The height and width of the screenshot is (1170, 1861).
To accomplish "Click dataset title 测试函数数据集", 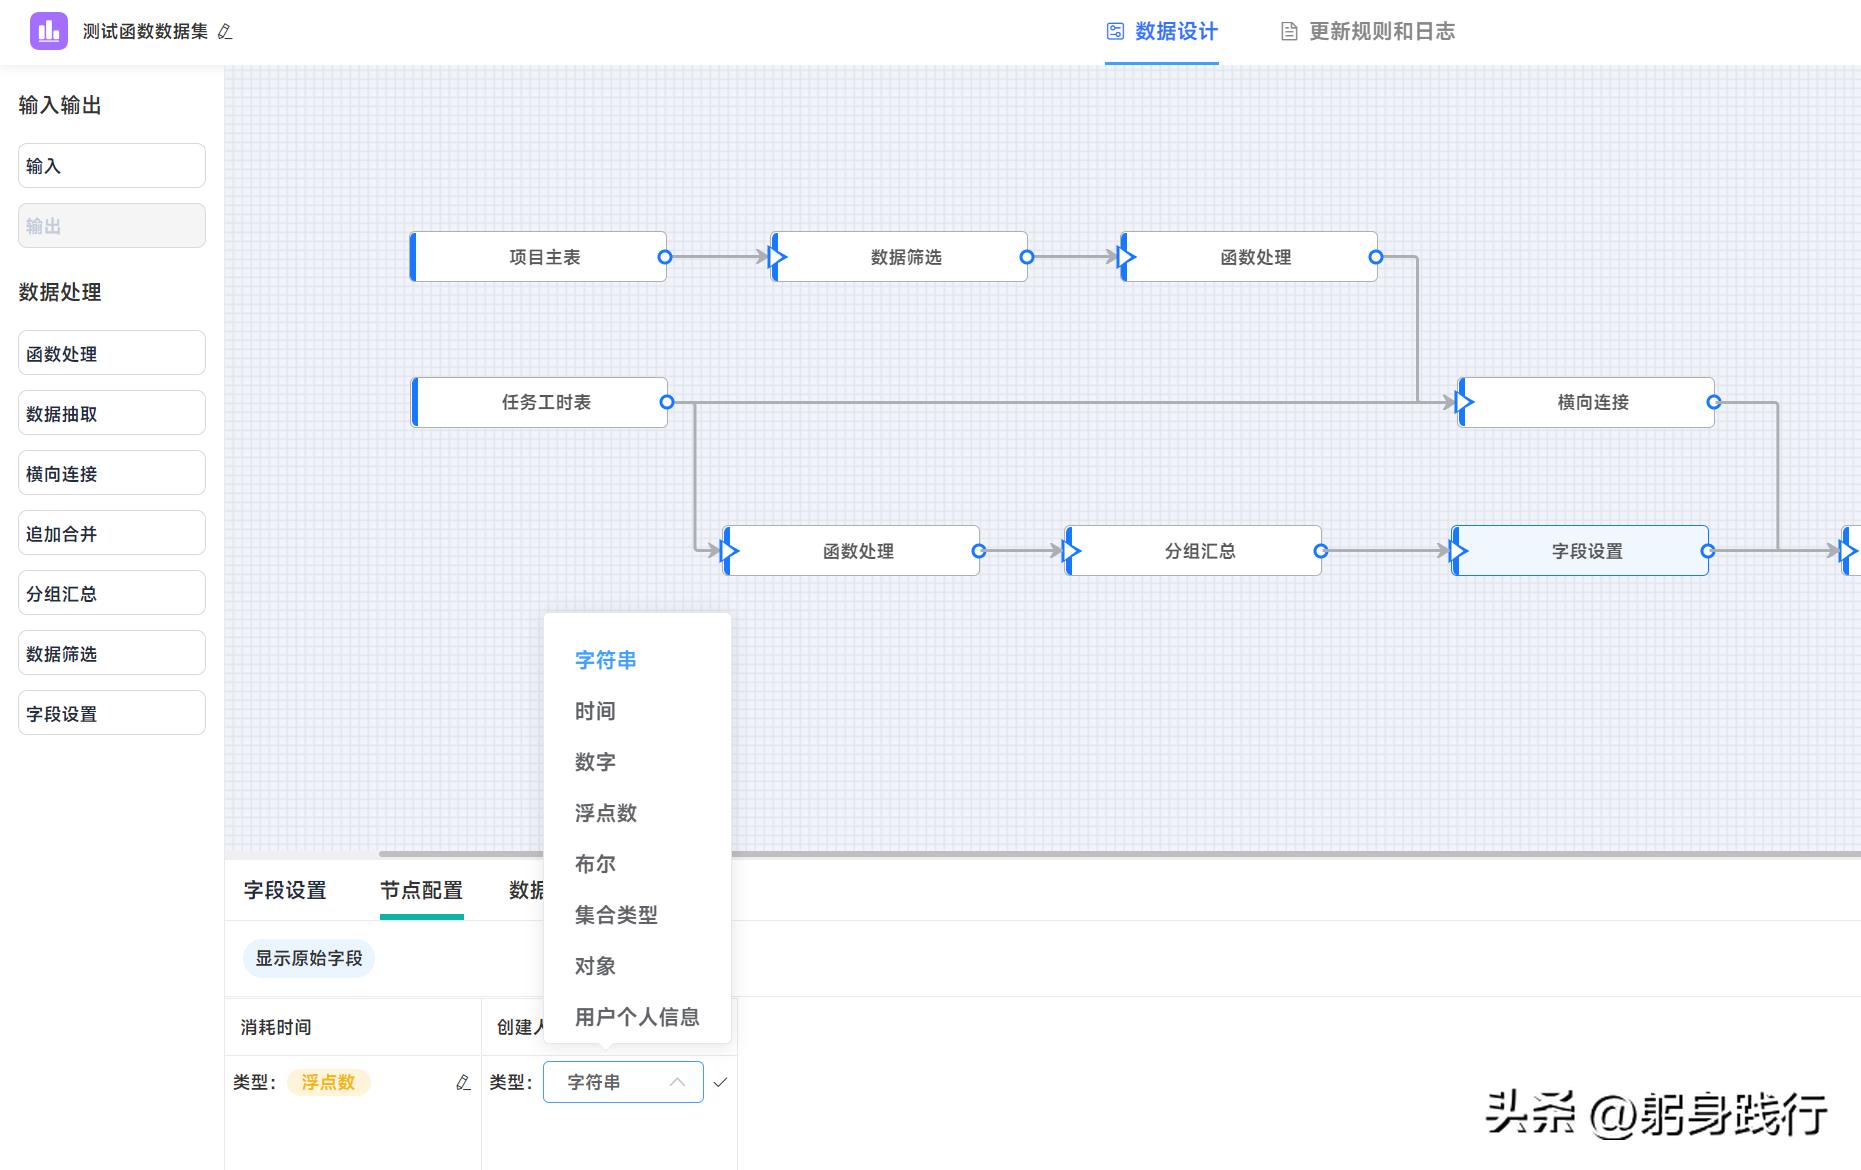I will point(145,32).
